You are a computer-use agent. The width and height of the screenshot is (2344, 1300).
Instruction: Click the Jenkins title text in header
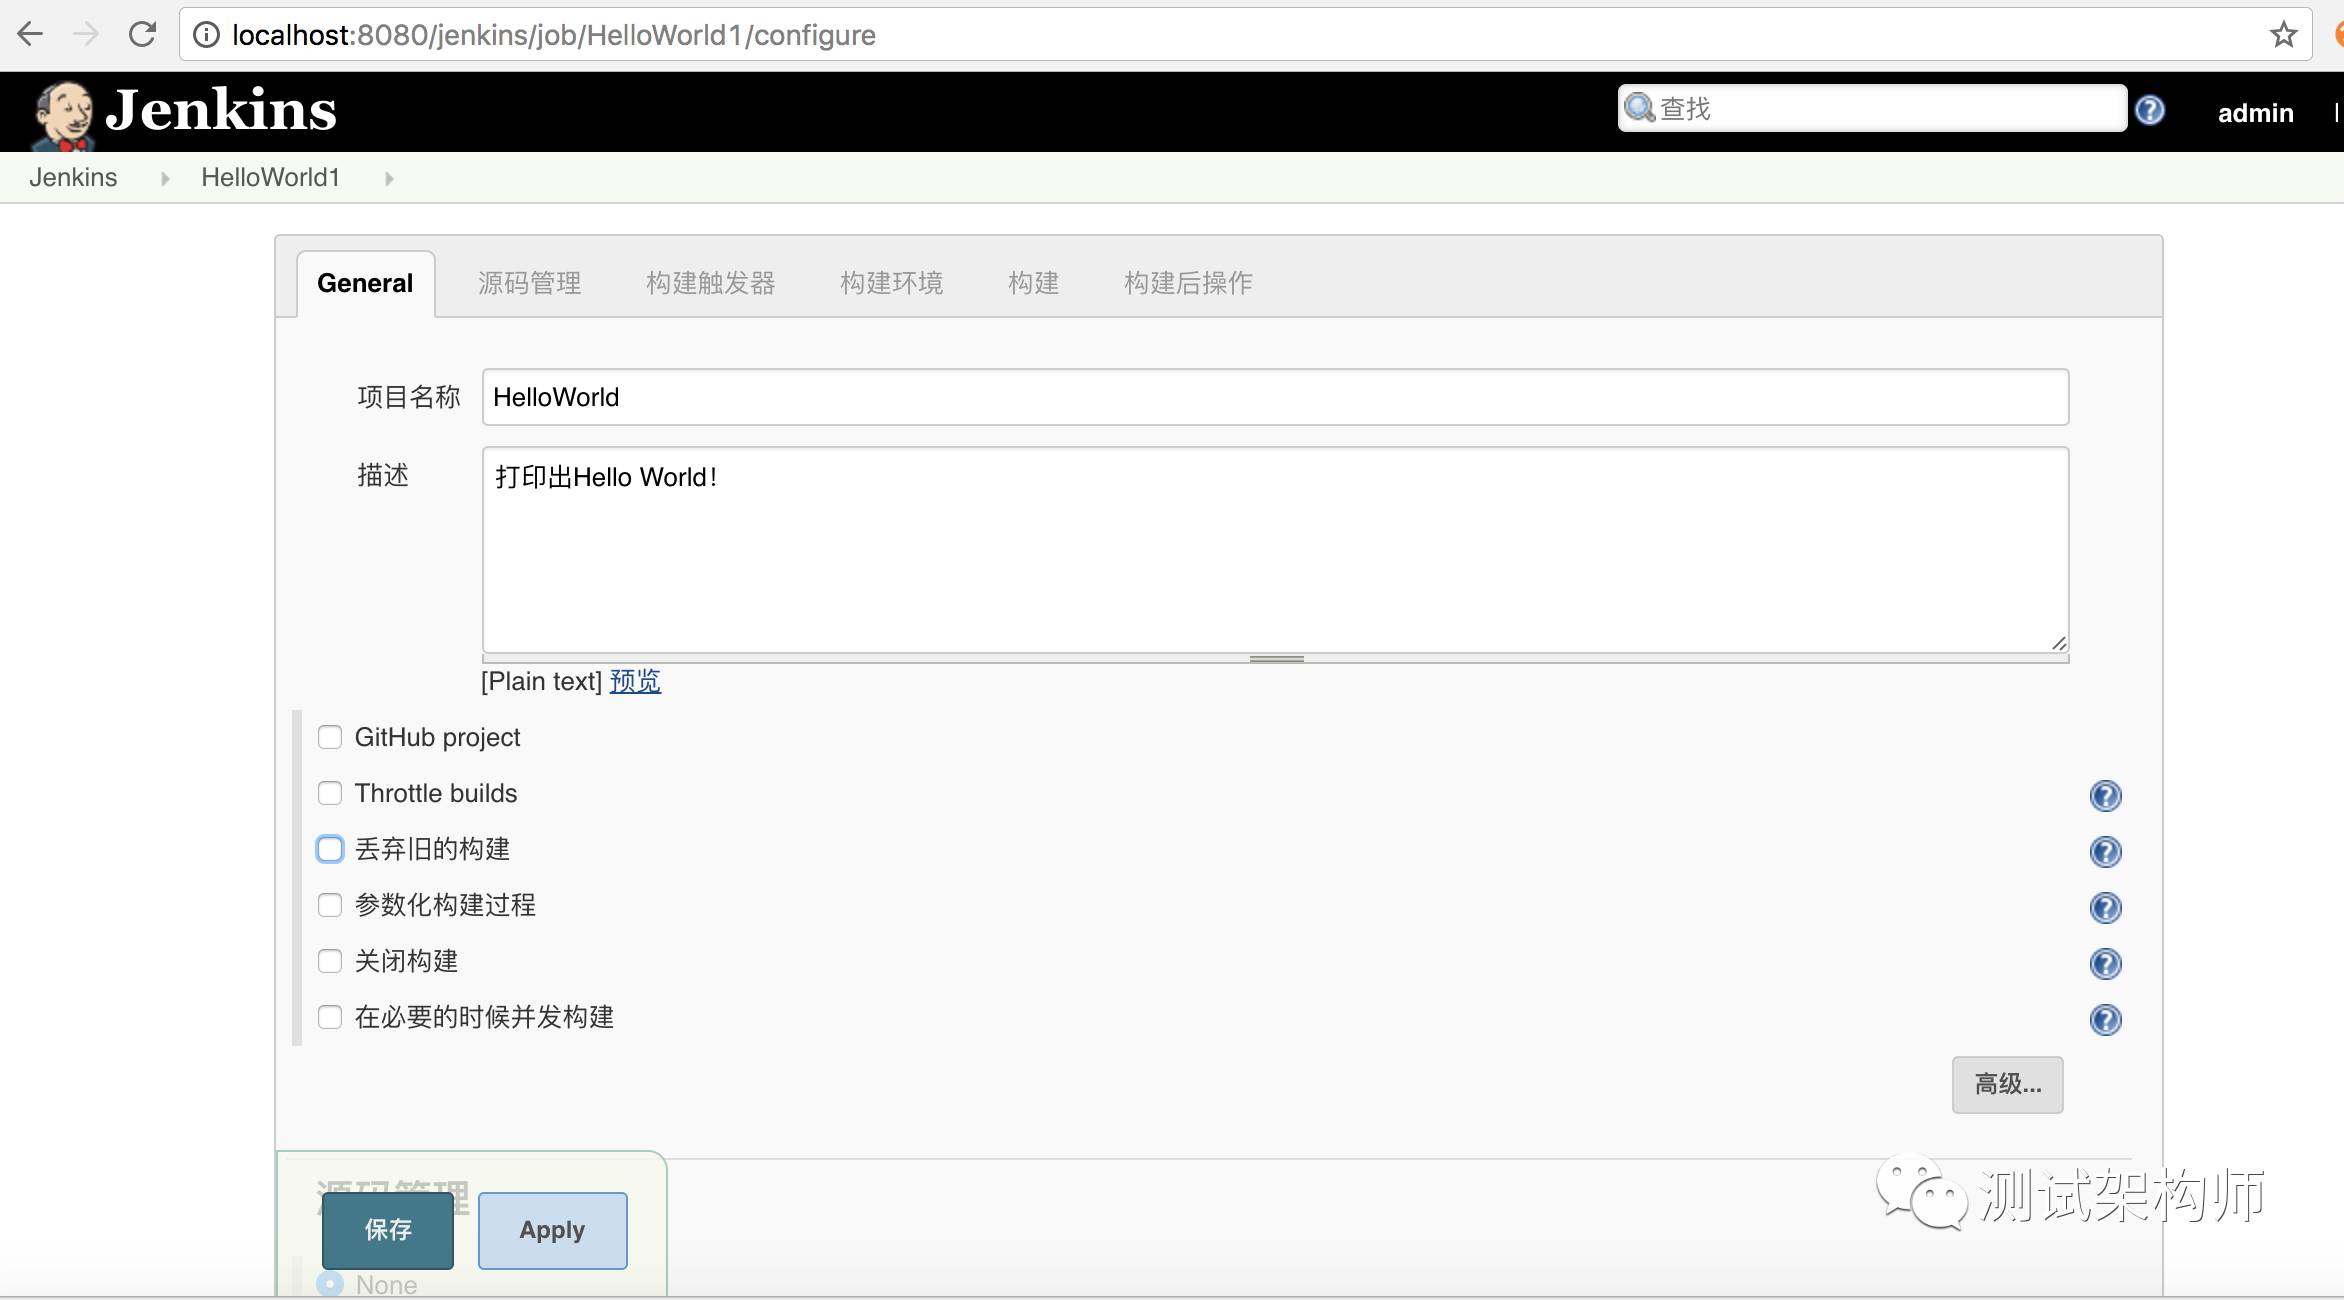pos(221,110)
